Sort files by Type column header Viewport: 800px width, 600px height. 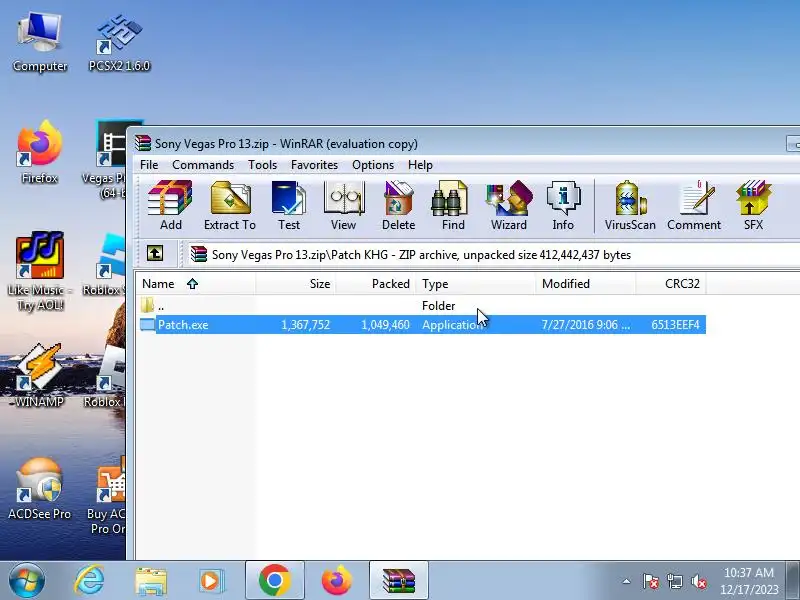point(476,284)
